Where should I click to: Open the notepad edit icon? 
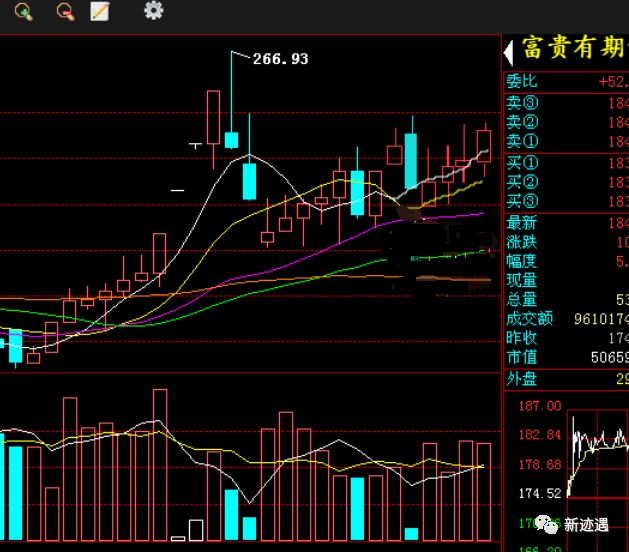[99, 11]
